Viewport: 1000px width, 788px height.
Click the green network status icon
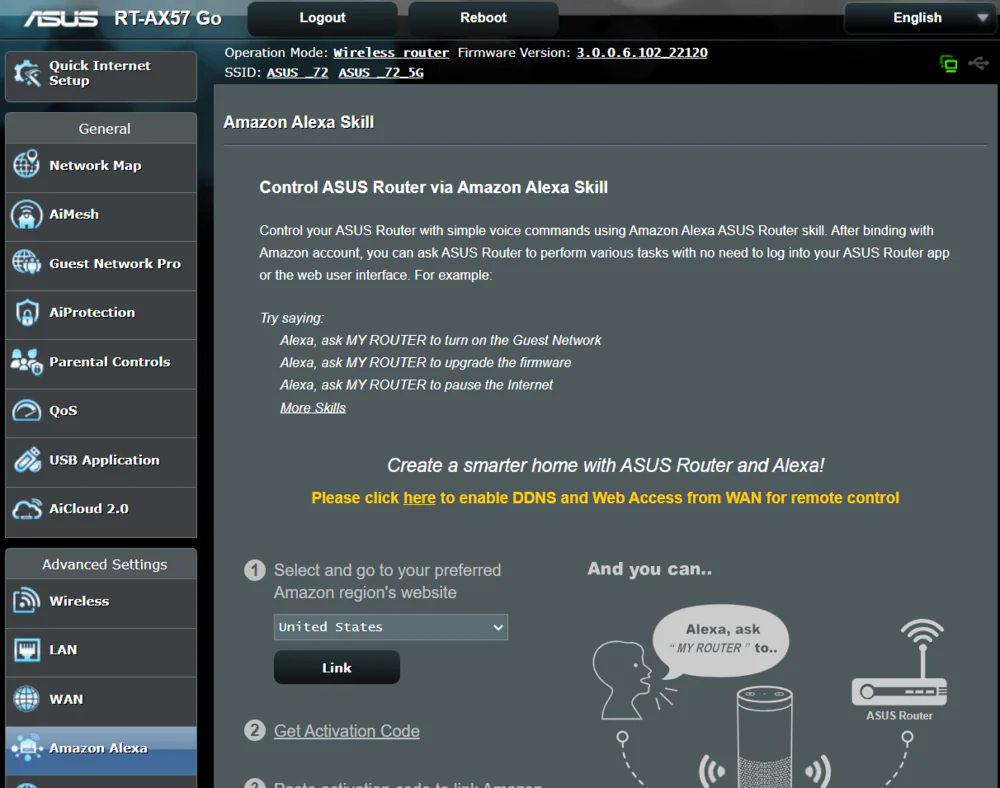point(948,63)
